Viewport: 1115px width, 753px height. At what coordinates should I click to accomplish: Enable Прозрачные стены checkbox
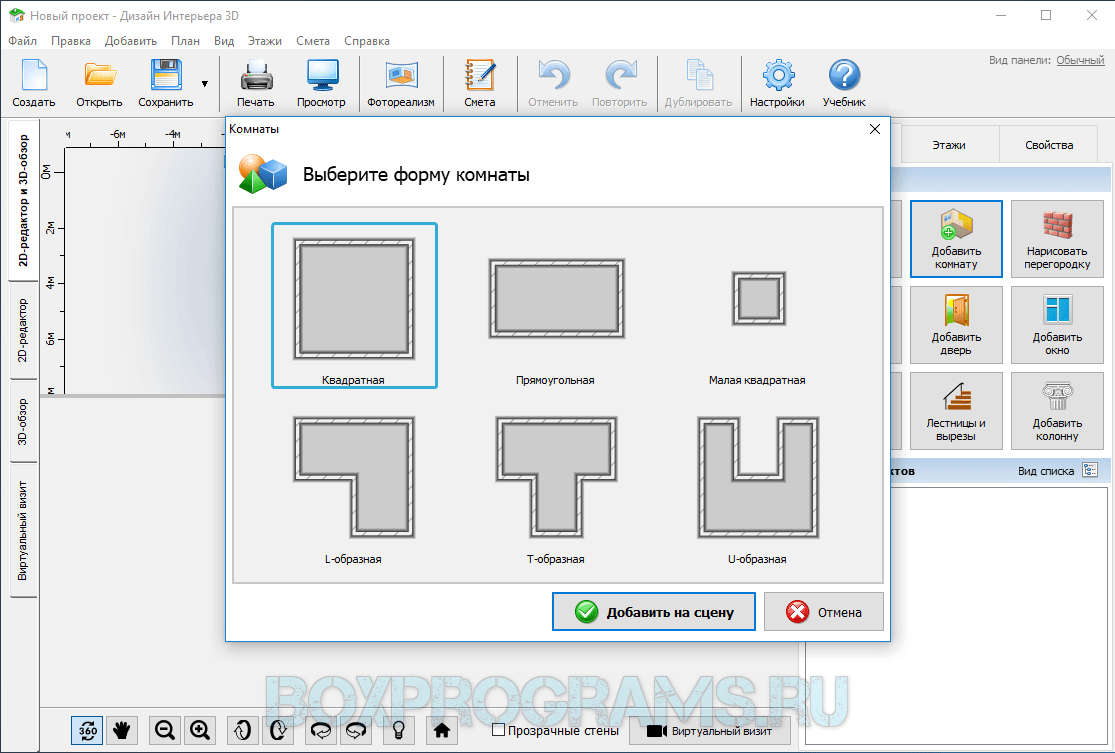[498, 730]
